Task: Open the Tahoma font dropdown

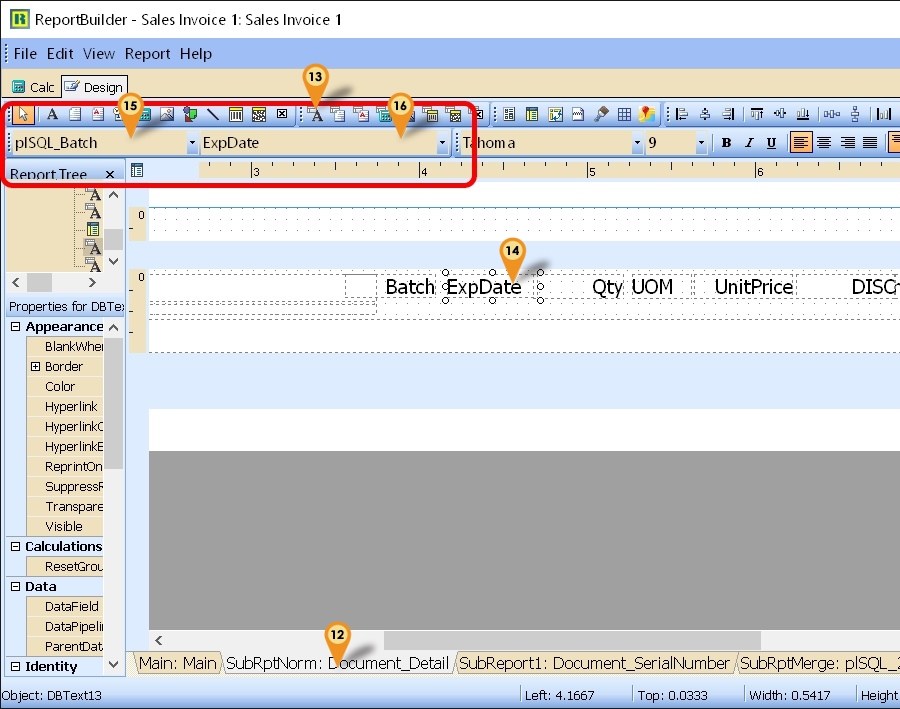Action: pyautogui.click(x=637, y=142)
